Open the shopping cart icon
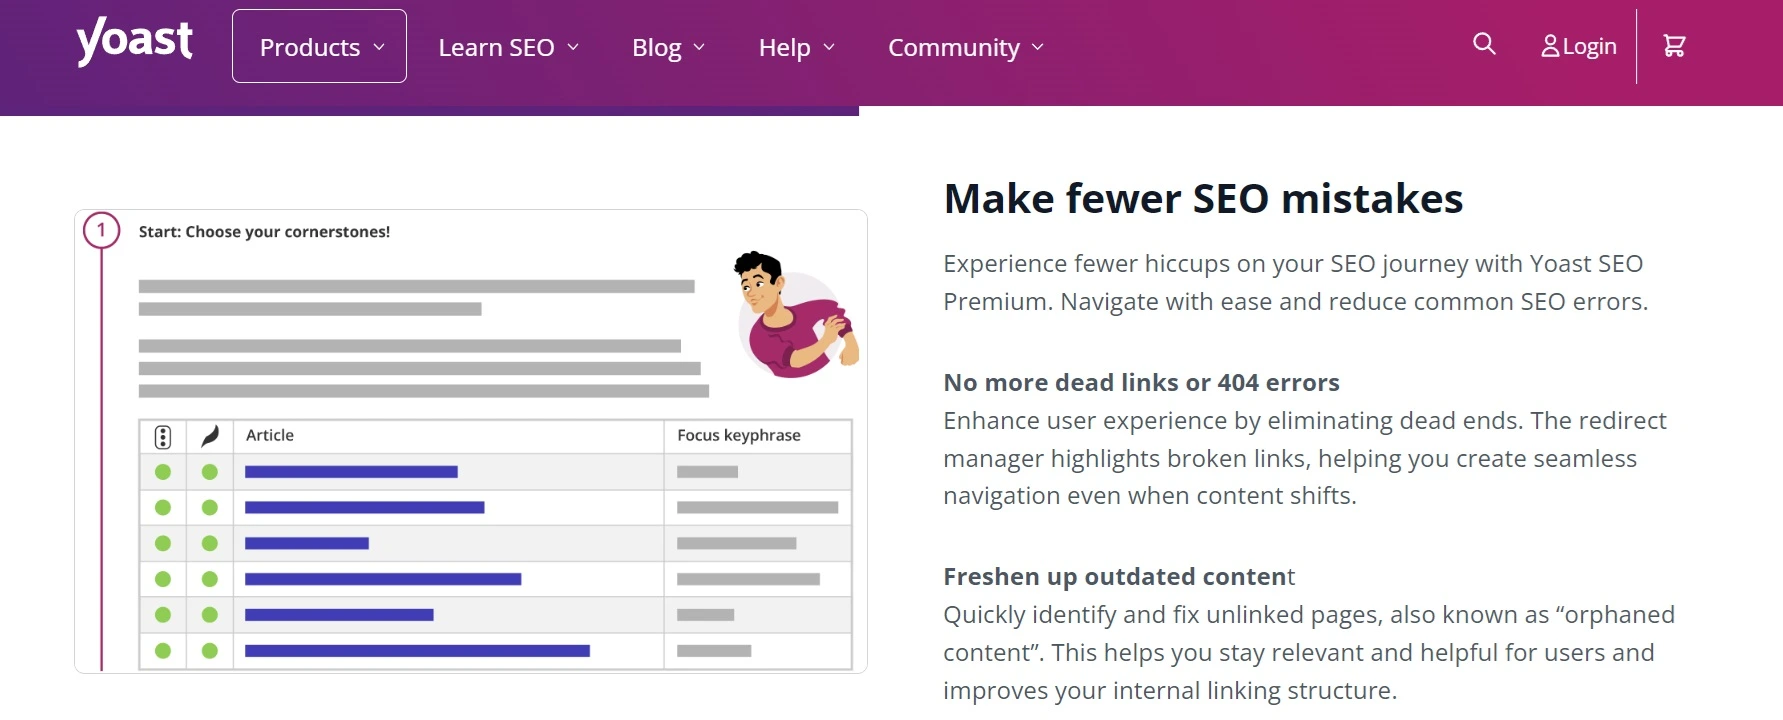Screen dimensions: 1783x720 pyautogui.click(x=1674, y=44)
